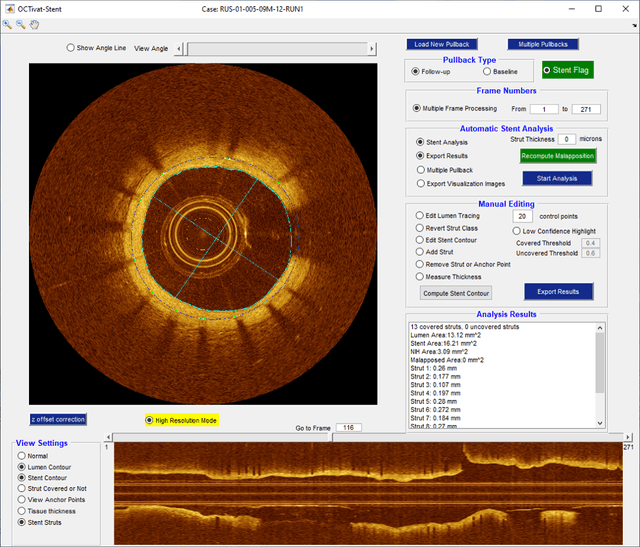Screen dimensions: 640x547
Task: Click the Go to Frame input box
Action: 348,427
